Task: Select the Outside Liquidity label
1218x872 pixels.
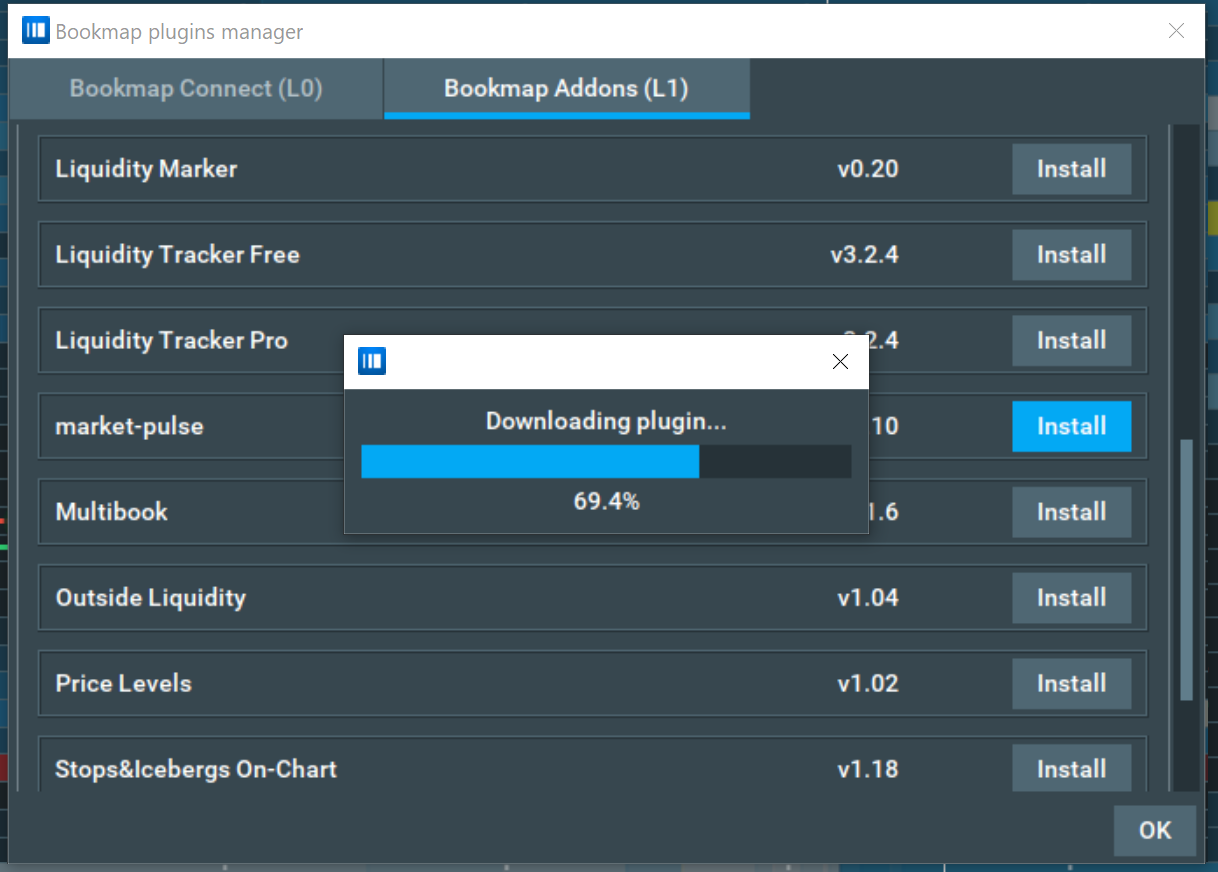Action: [150, 598]
